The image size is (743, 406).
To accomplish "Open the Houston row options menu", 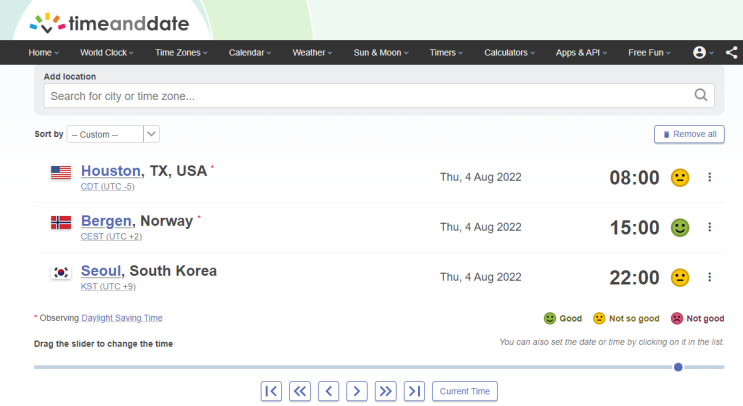I will (x=709, y=177).
